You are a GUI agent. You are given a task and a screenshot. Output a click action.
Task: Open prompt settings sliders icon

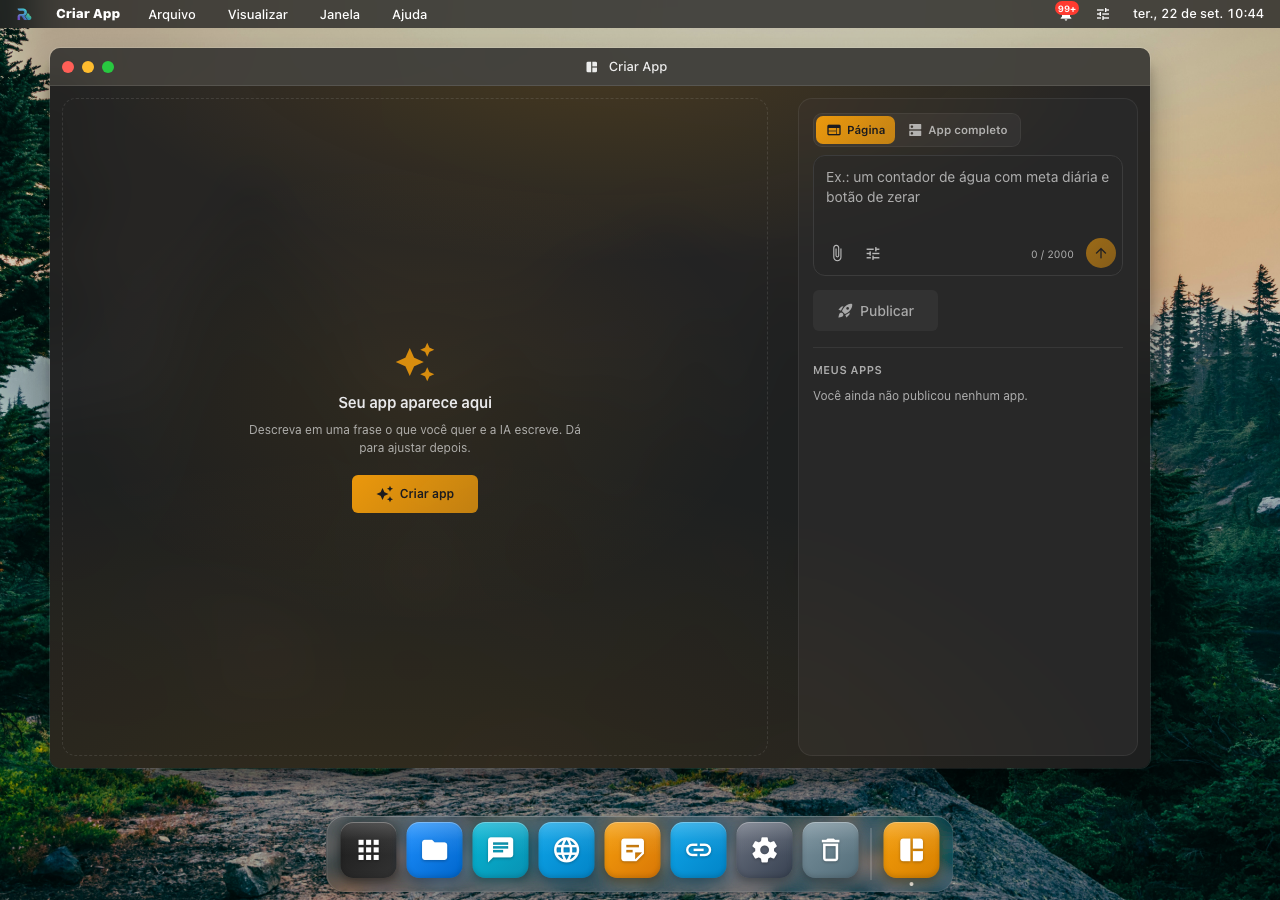coord(873,253)
